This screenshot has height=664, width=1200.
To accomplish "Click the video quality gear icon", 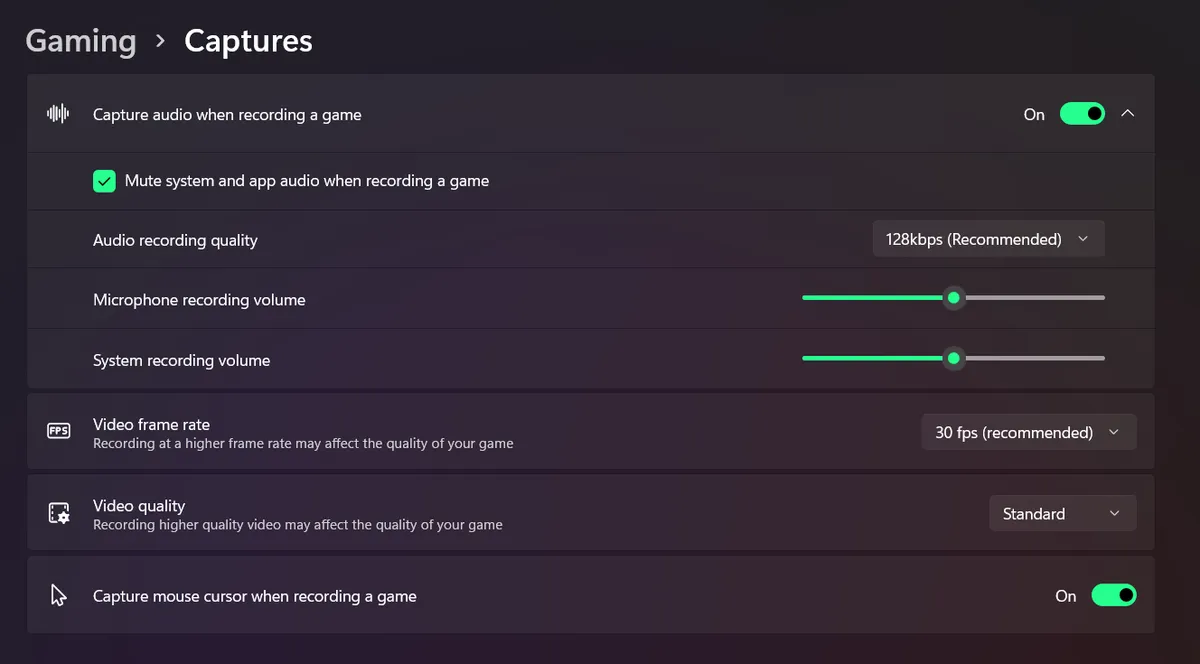I will pyautogui.click(x=59, y=513).
